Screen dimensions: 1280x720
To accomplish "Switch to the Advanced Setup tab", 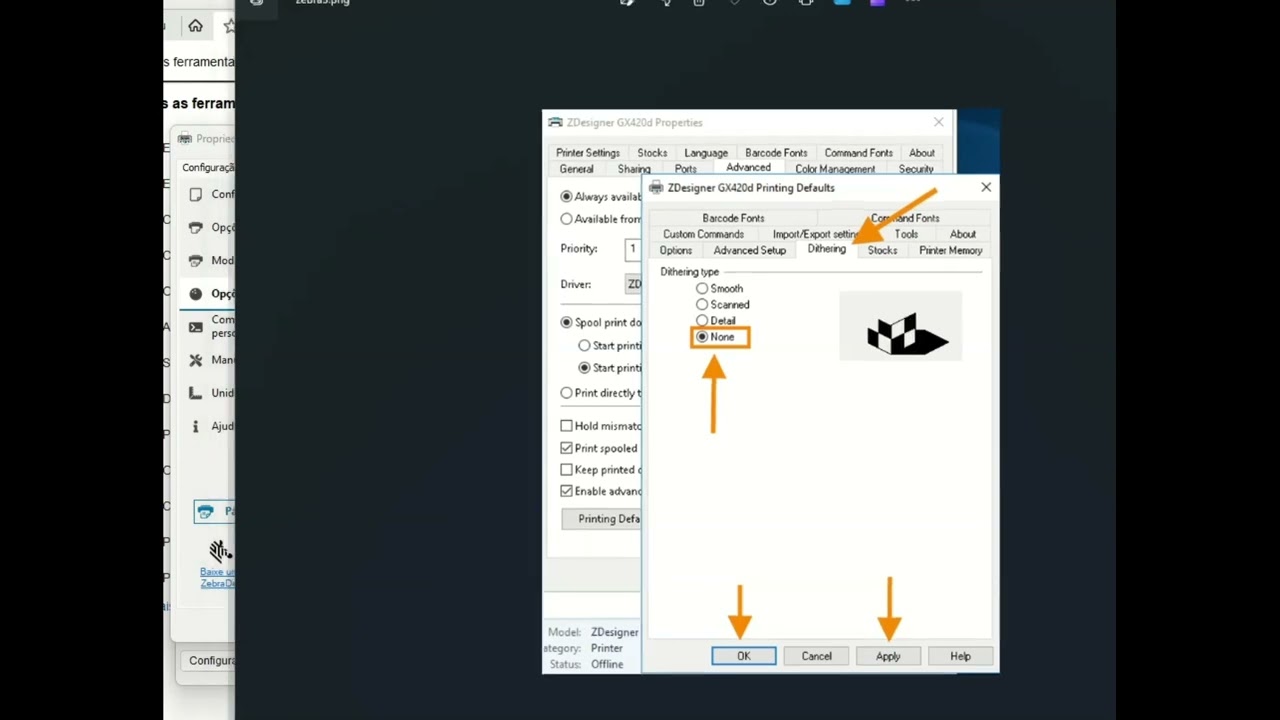I will (749, 250).
